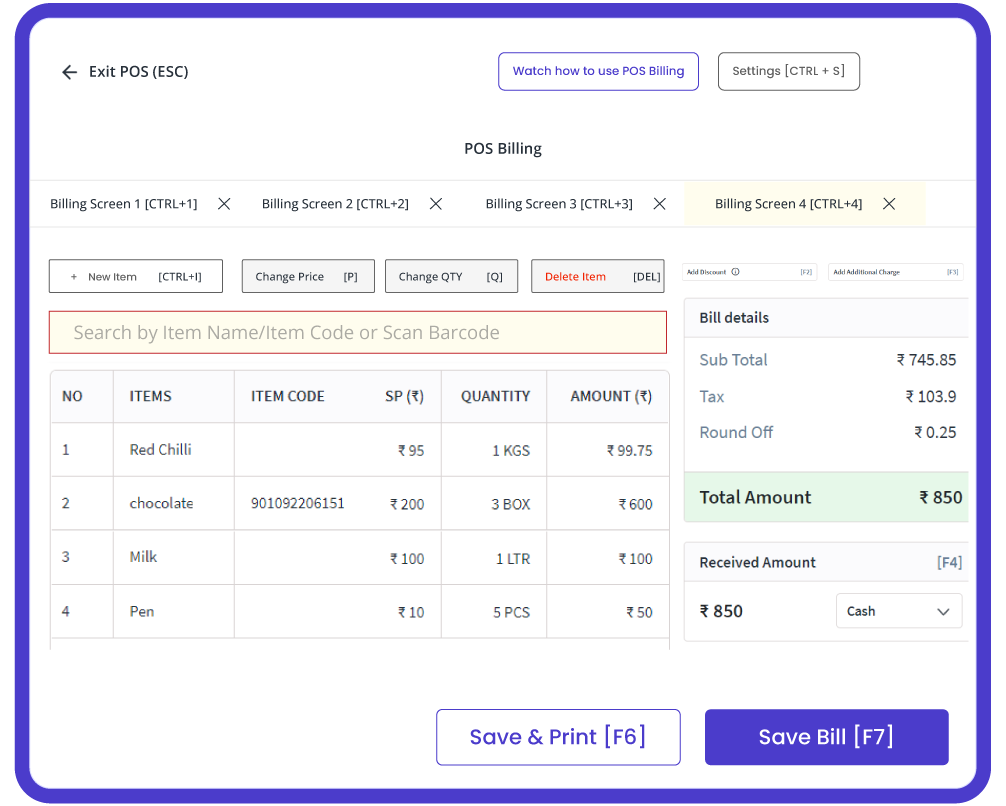1006x806 pixels.
Task: Click the Save & Print button
Action: coord(557,737)
